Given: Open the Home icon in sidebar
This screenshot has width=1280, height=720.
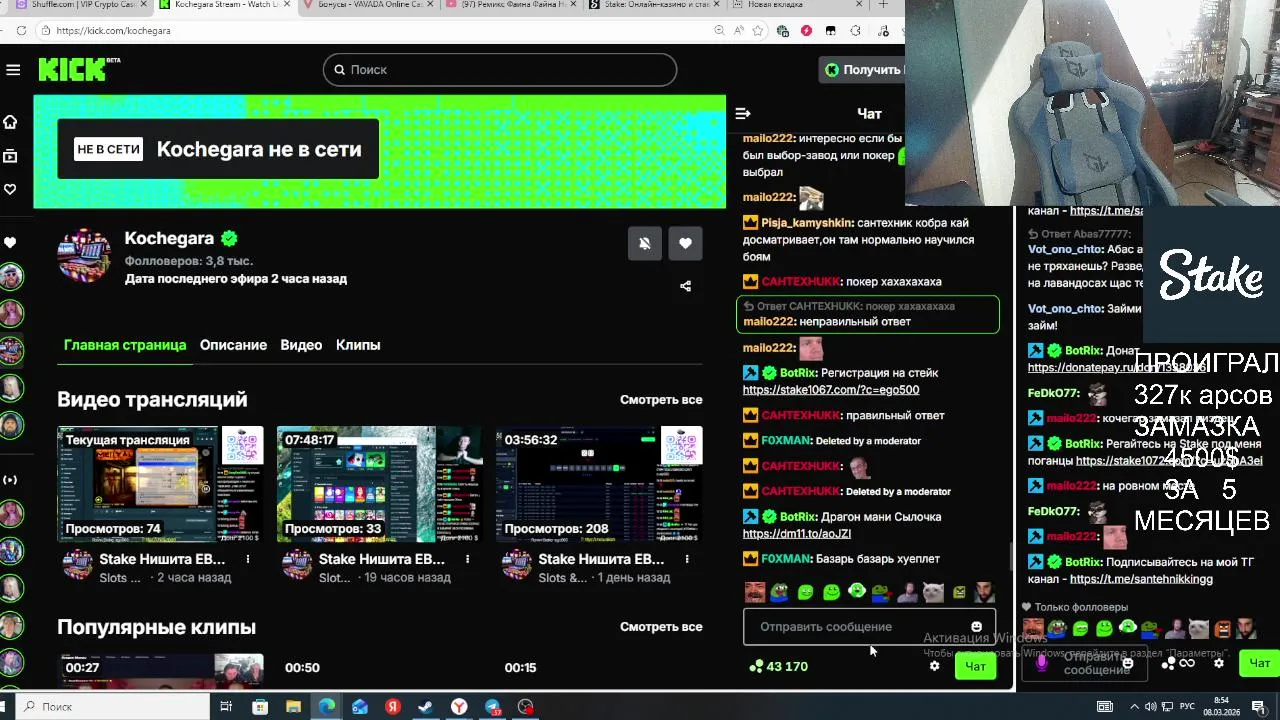Looking at the screenshot, I should click(x=10, y=122).
